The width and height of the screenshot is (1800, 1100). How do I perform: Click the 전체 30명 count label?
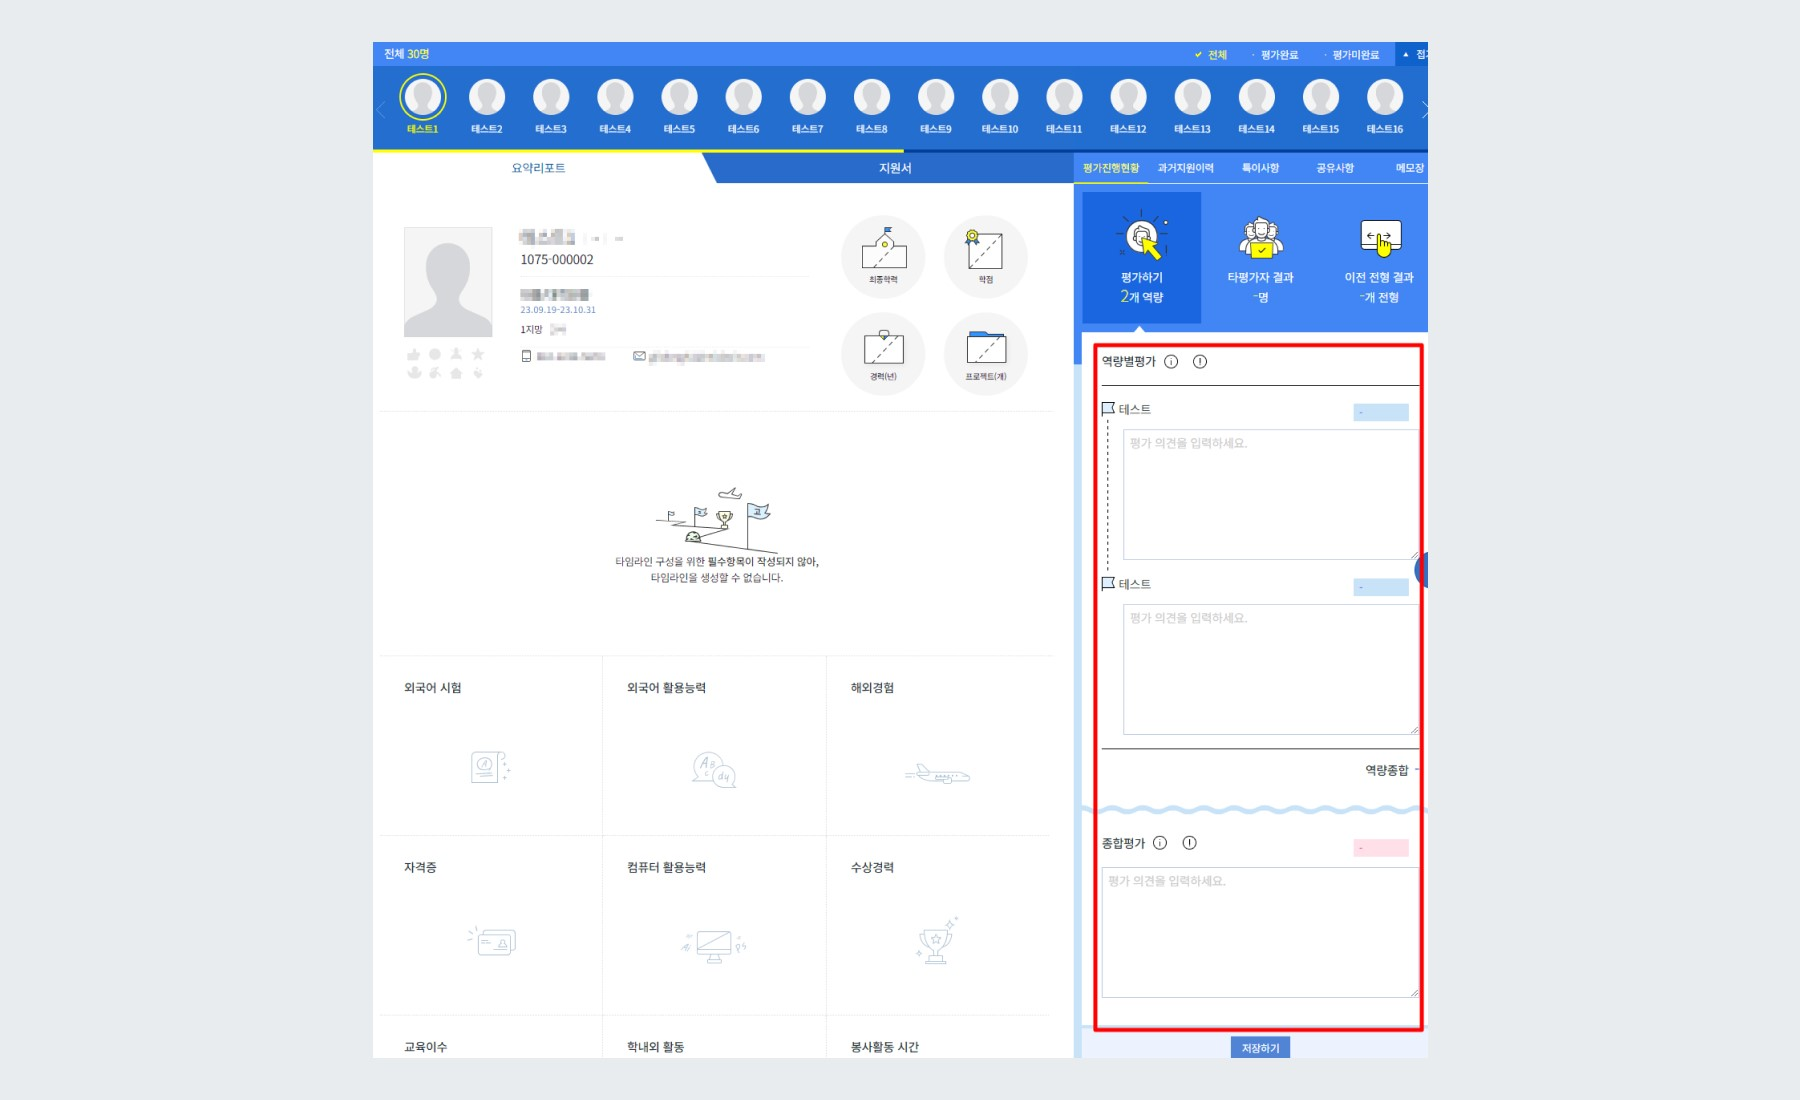(x=406, y=54)
